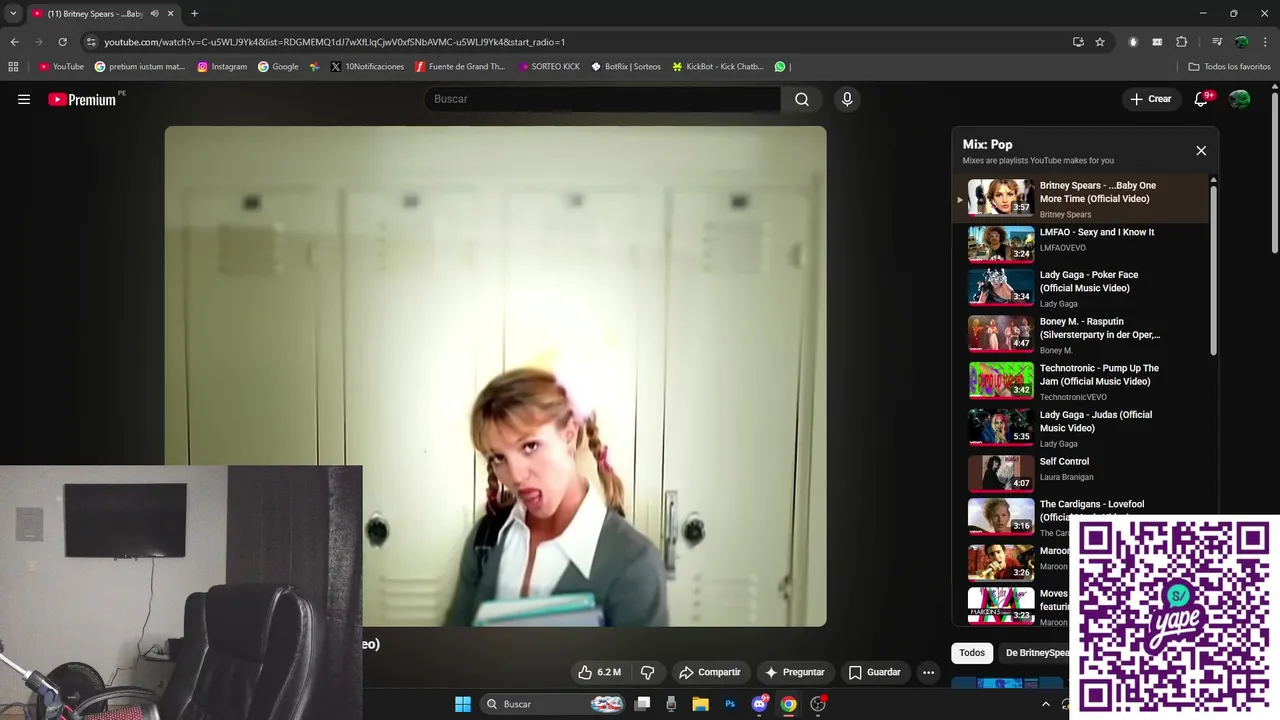Open Chrome three-dot menu
The image size is (1280, 720).
[x=1266, y=42]
